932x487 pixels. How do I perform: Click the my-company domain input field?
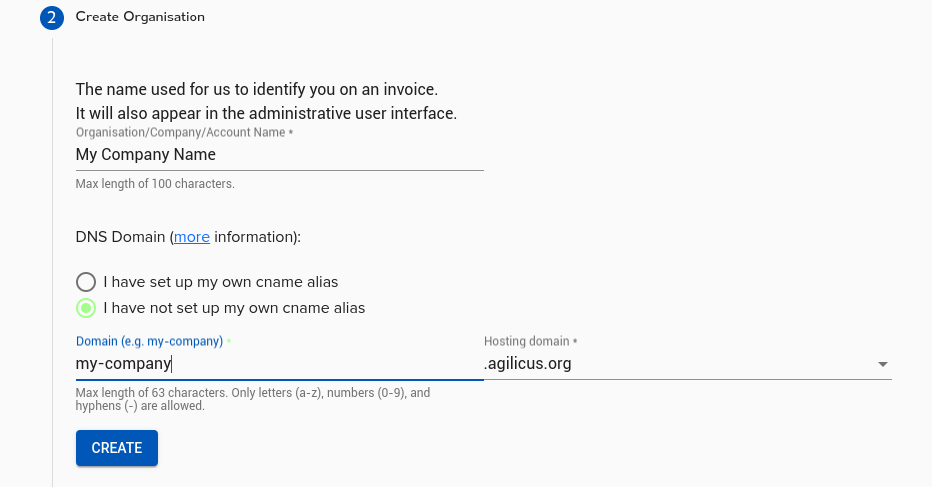tap(279, 363)
